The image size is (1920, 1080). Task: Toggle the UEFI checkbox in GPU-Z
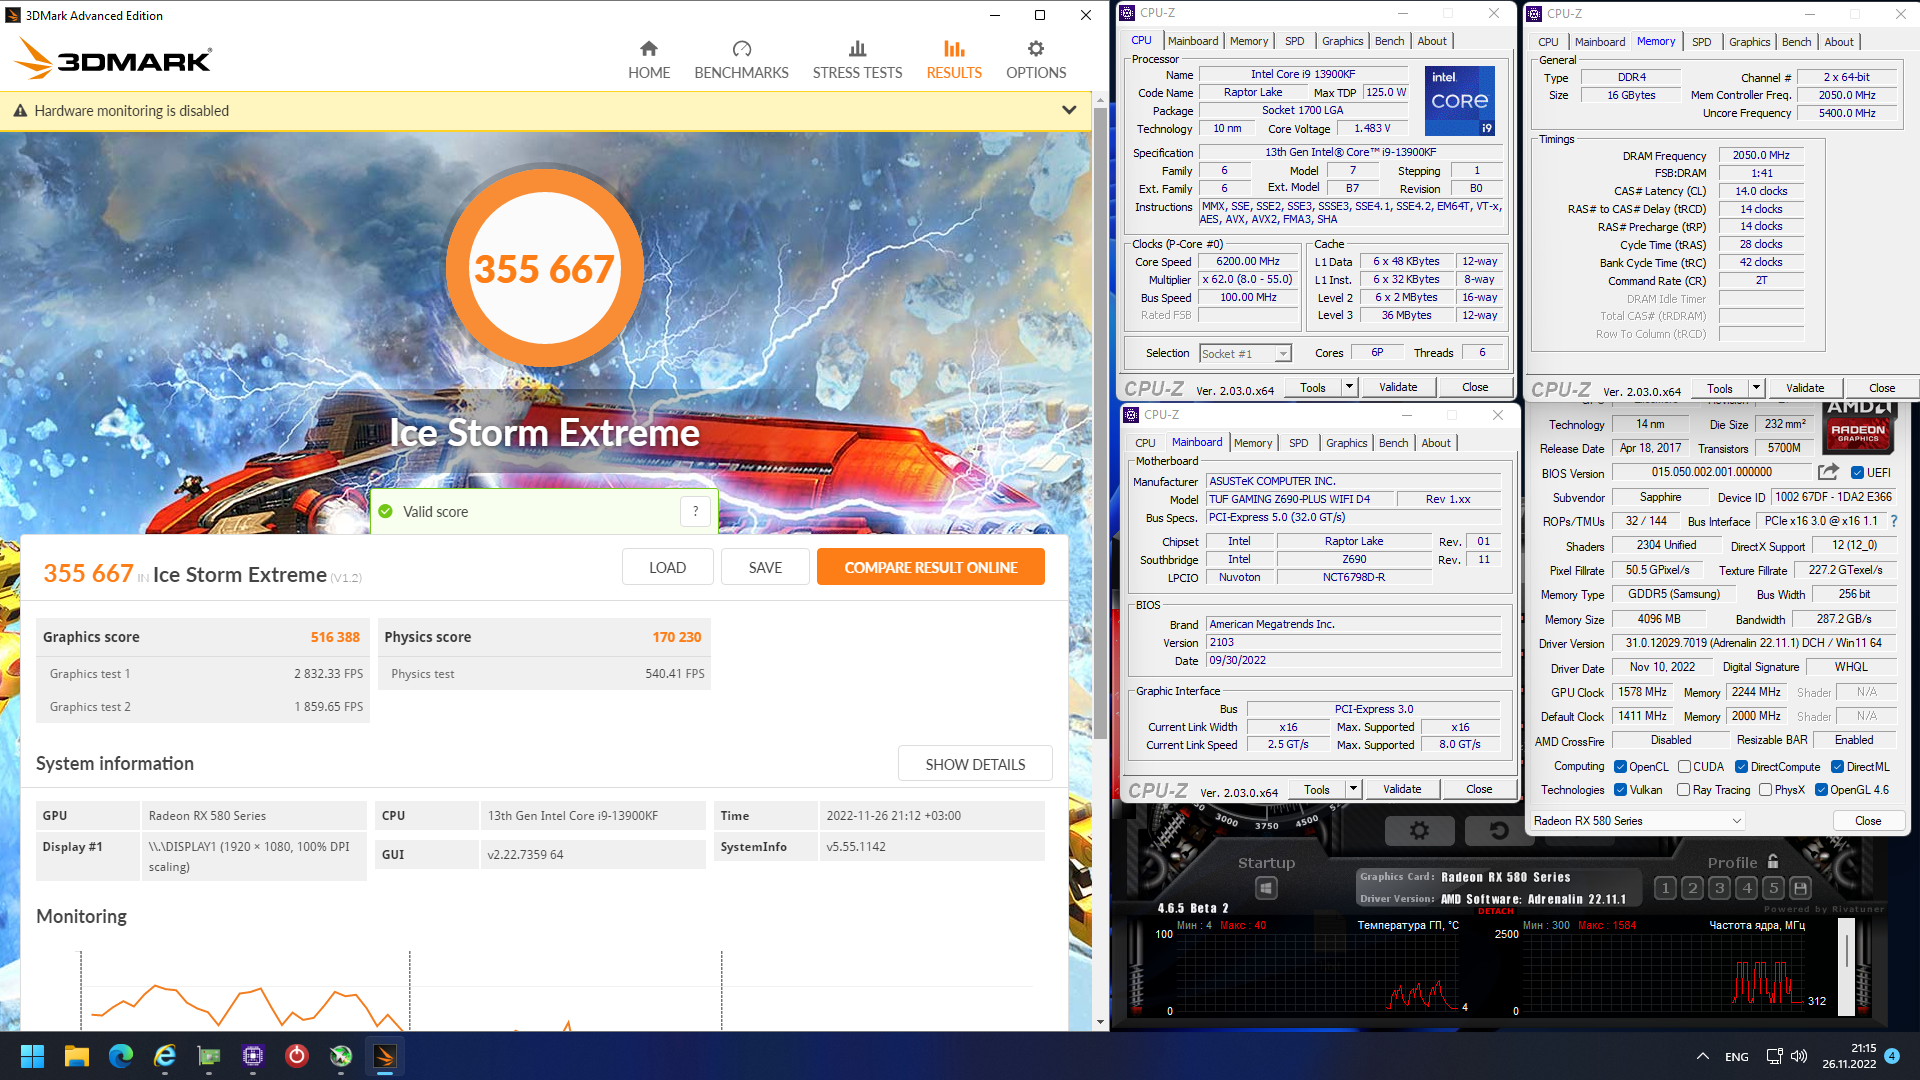[1857, 473]
